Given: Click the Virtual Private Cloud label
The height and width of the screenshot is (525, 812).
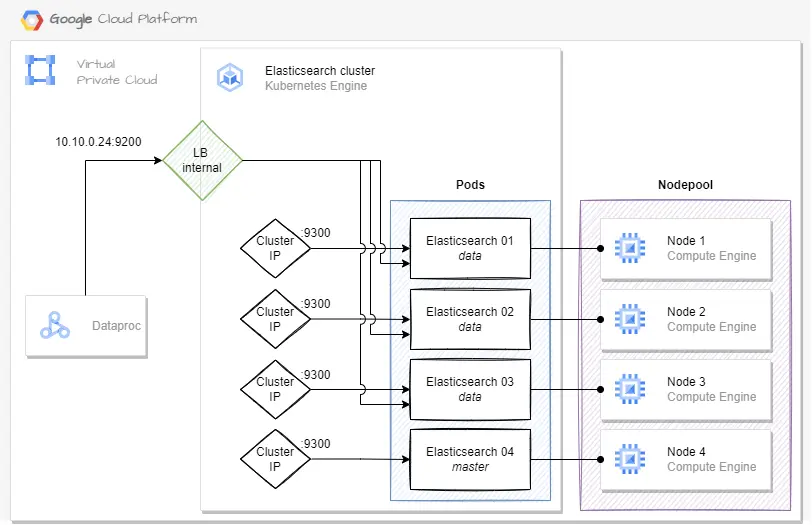Looking at the screenshot, I should [117, 72].
